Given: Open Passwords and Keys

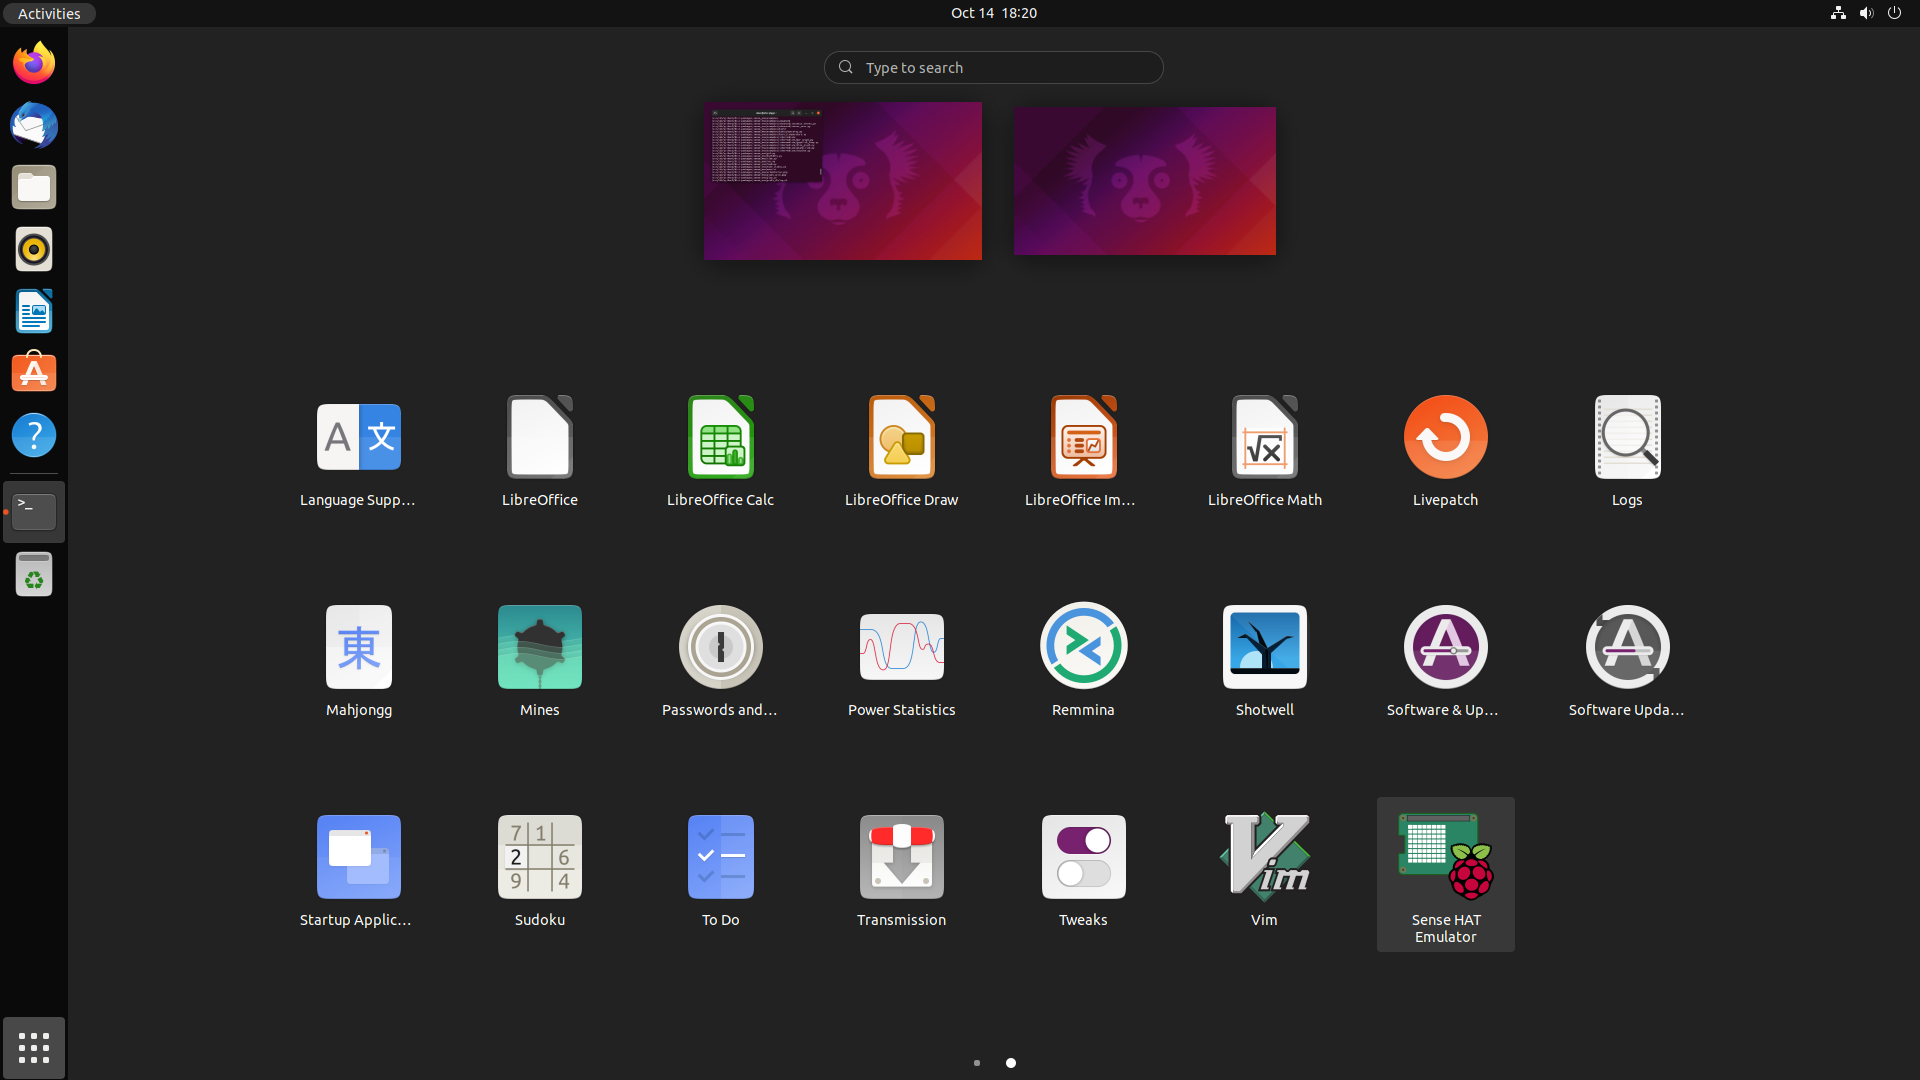Looking at the screenshot, I should 721,662.
